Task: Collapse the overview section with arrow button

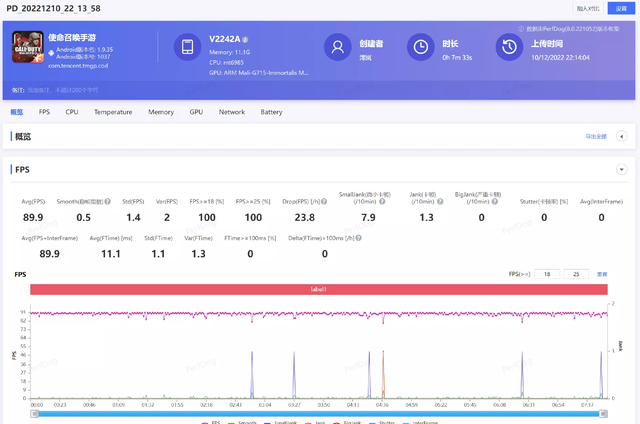Action: click(x=622, y=137)
